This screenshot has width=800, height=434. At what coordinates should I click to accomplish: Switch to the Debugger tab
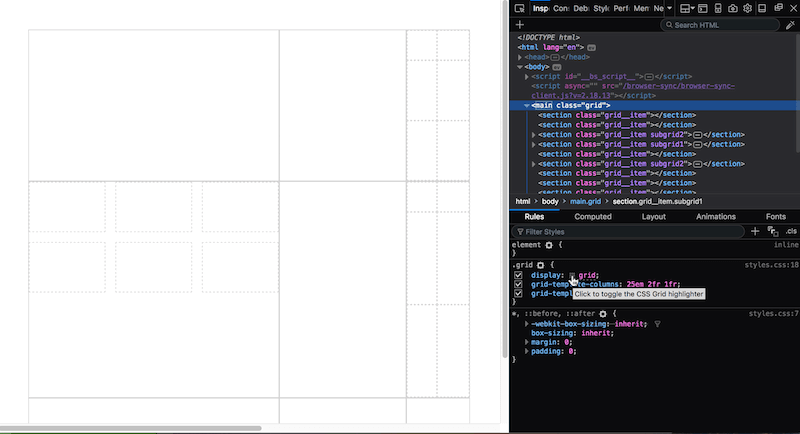[581, 8]
